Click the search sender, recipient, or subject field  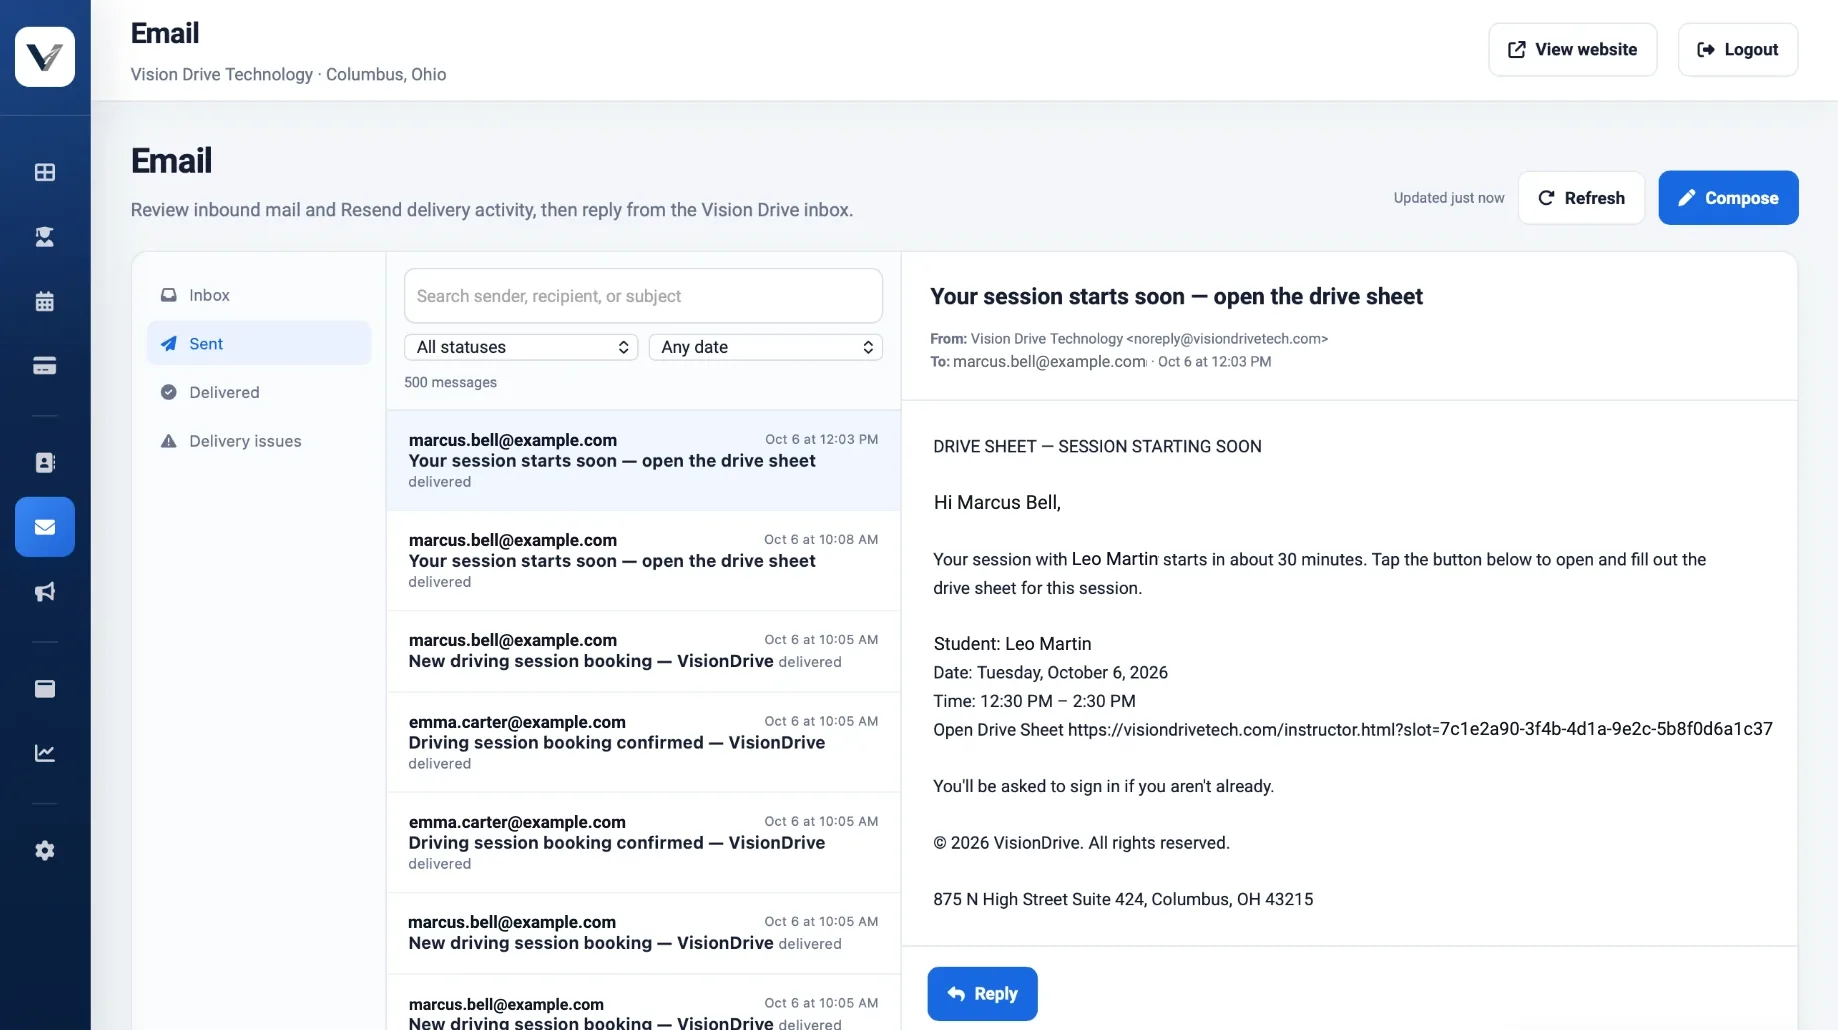(x=643, y=296)
